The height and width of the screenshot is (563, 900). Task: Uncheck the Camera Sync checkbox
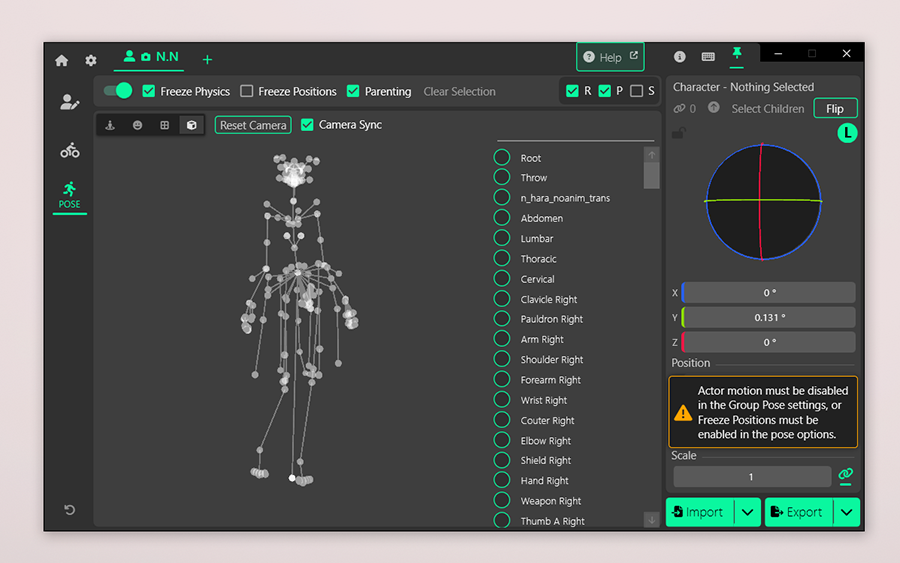coord(307,125)
